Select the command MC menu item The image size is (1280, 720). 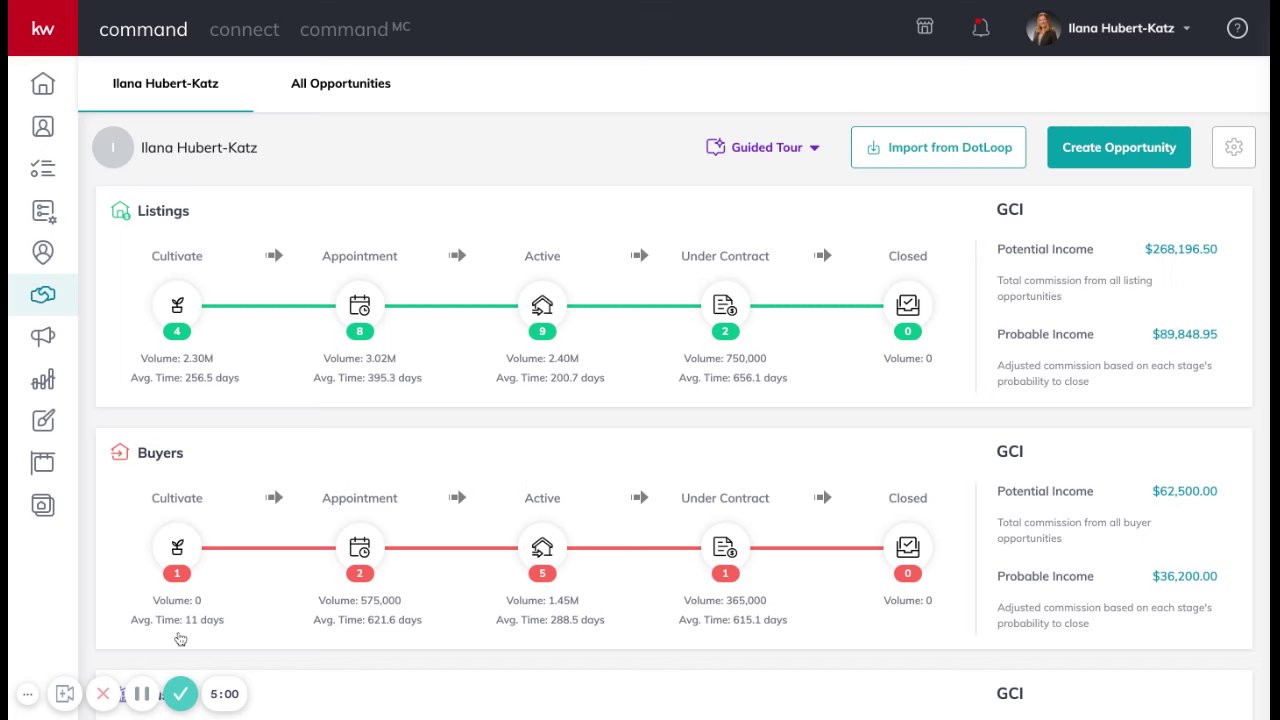(354, 29)
